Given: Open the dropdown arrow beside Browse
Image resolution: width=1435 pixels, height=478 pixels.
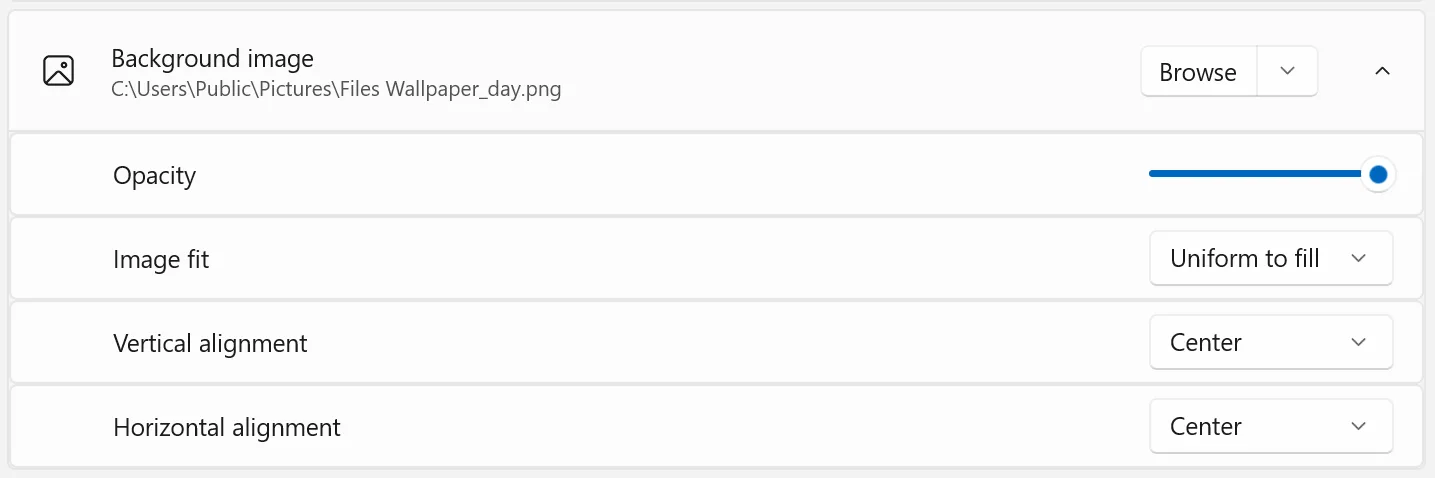Looking at the screenshot, I should click(1288, 71).
